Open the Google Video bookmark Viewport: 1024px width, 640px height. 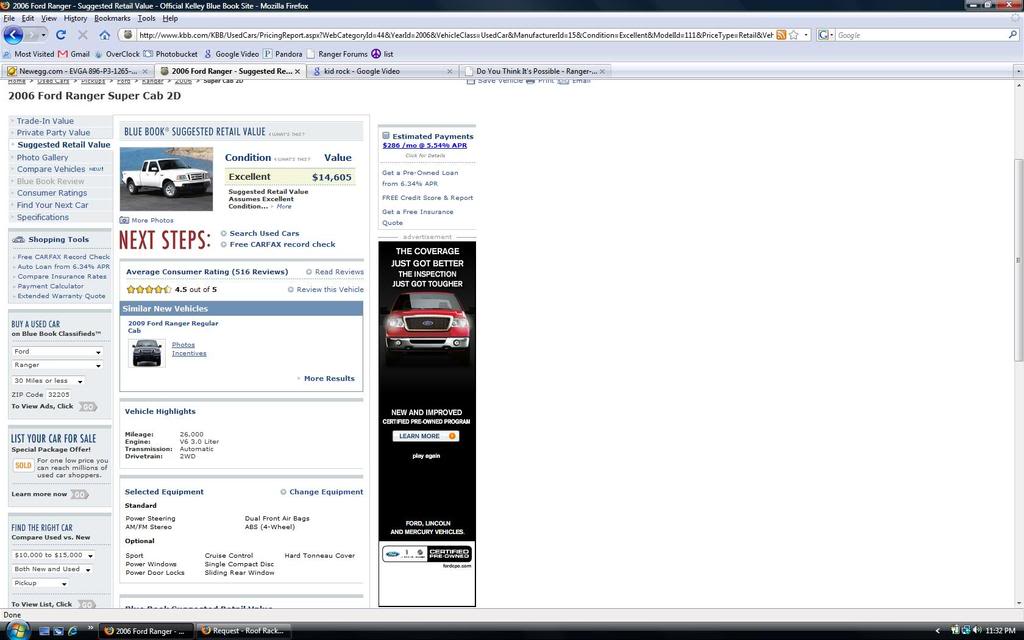[x=231, y=54]
